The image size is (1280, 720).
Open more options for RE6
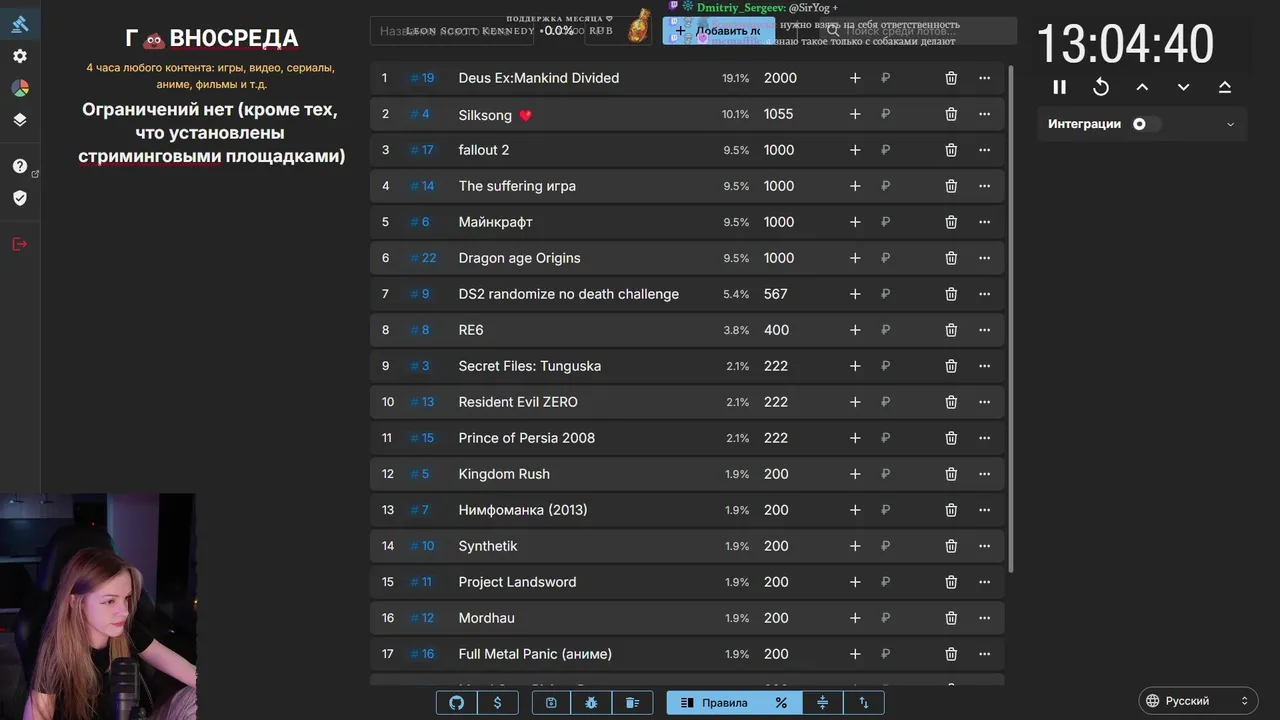[x=985, y=330]
